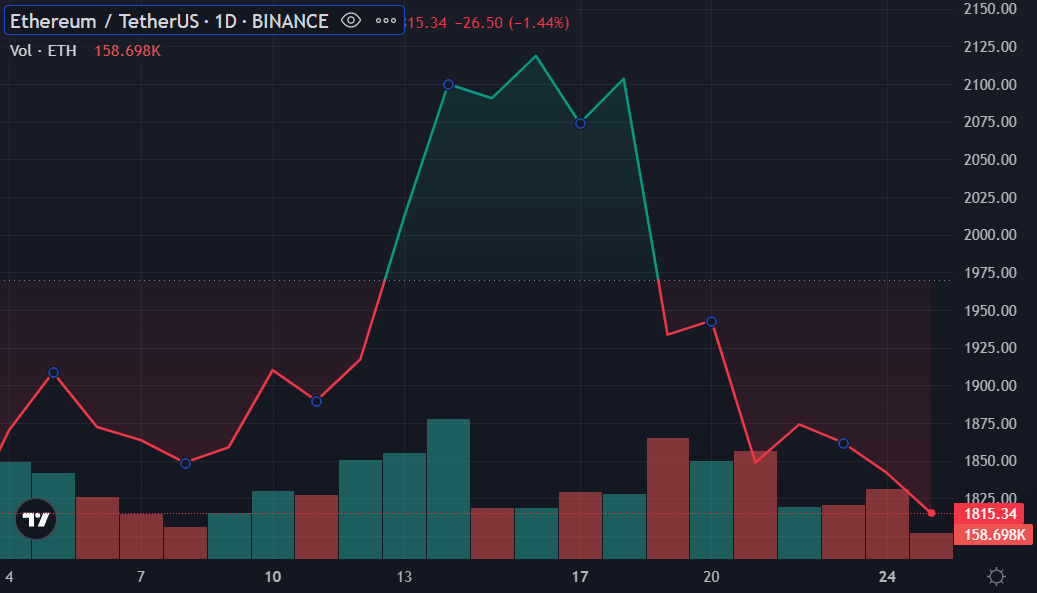Click the 1975.00 price axis label
This screenshot has width=1037, height=593.
990,272
